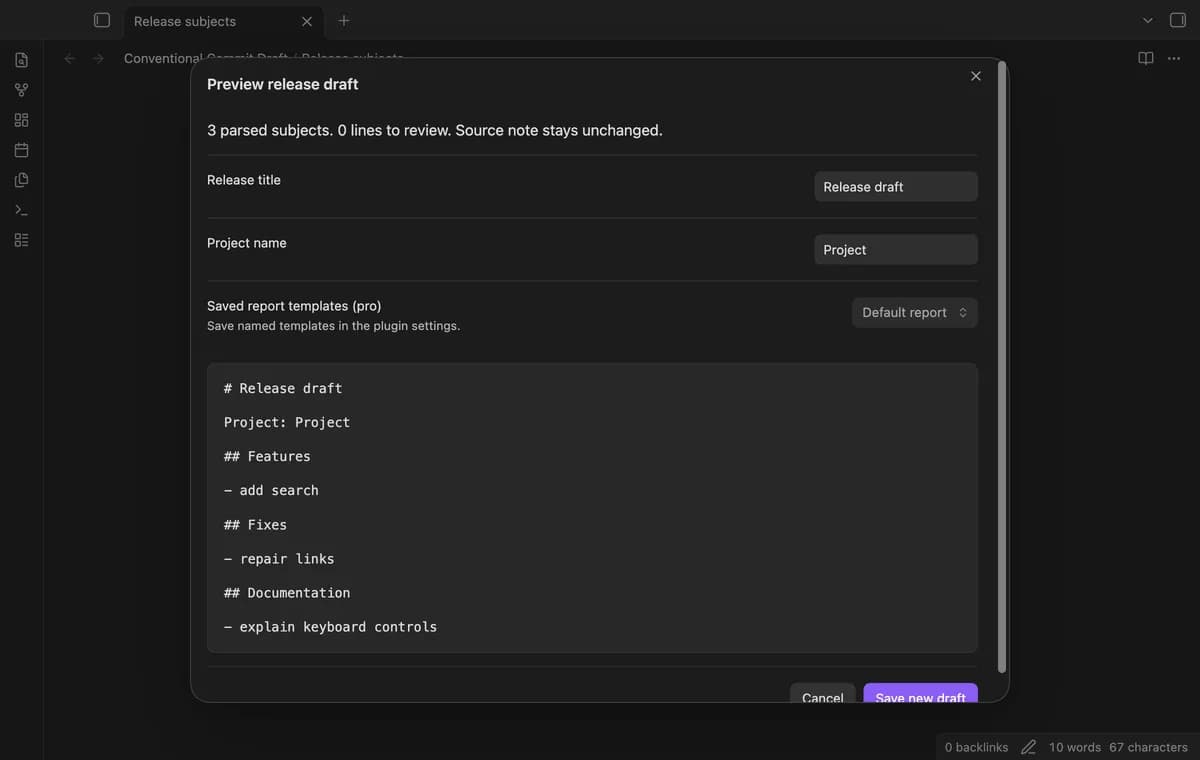Open the quick switcher file icon
This screenshot has height=760, width=1200.
(21, 60)
